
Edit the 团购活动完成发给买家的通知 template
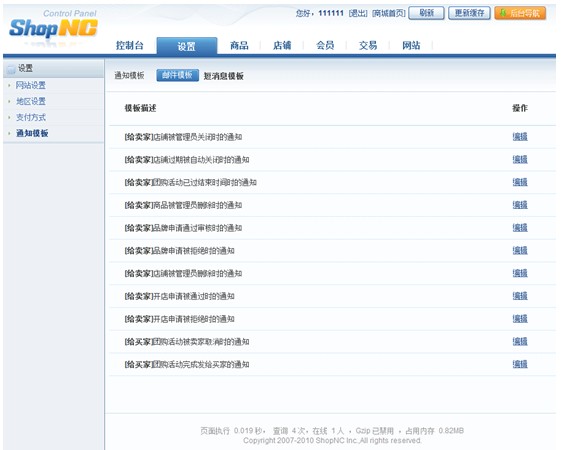pos(520,364)
